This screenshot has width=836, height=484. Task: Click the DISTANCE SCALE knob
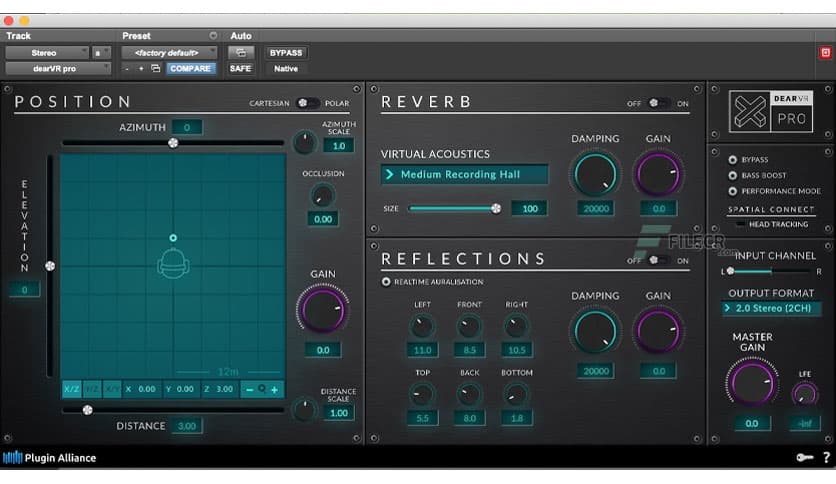[x=304, y=410]
